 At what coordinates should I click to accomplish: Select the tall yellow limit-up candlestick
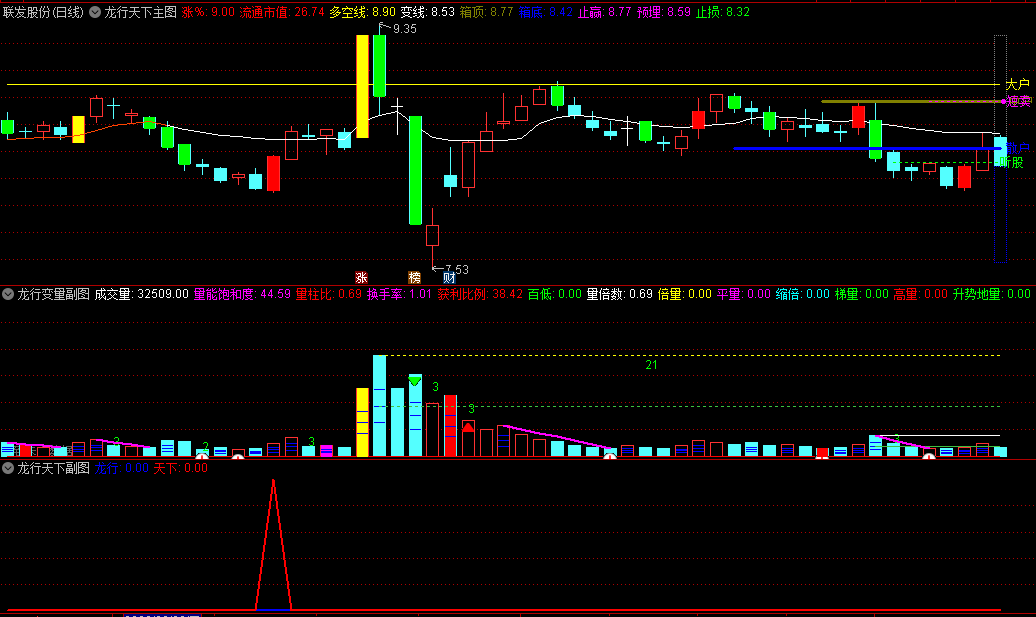(x=362, y=87)
